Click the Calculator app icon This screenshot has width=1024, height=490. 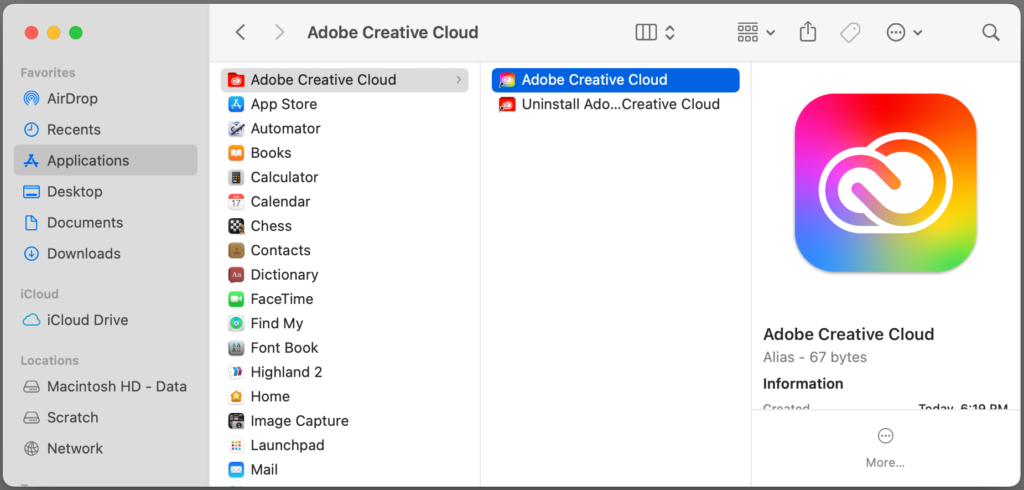click(236, 177)
